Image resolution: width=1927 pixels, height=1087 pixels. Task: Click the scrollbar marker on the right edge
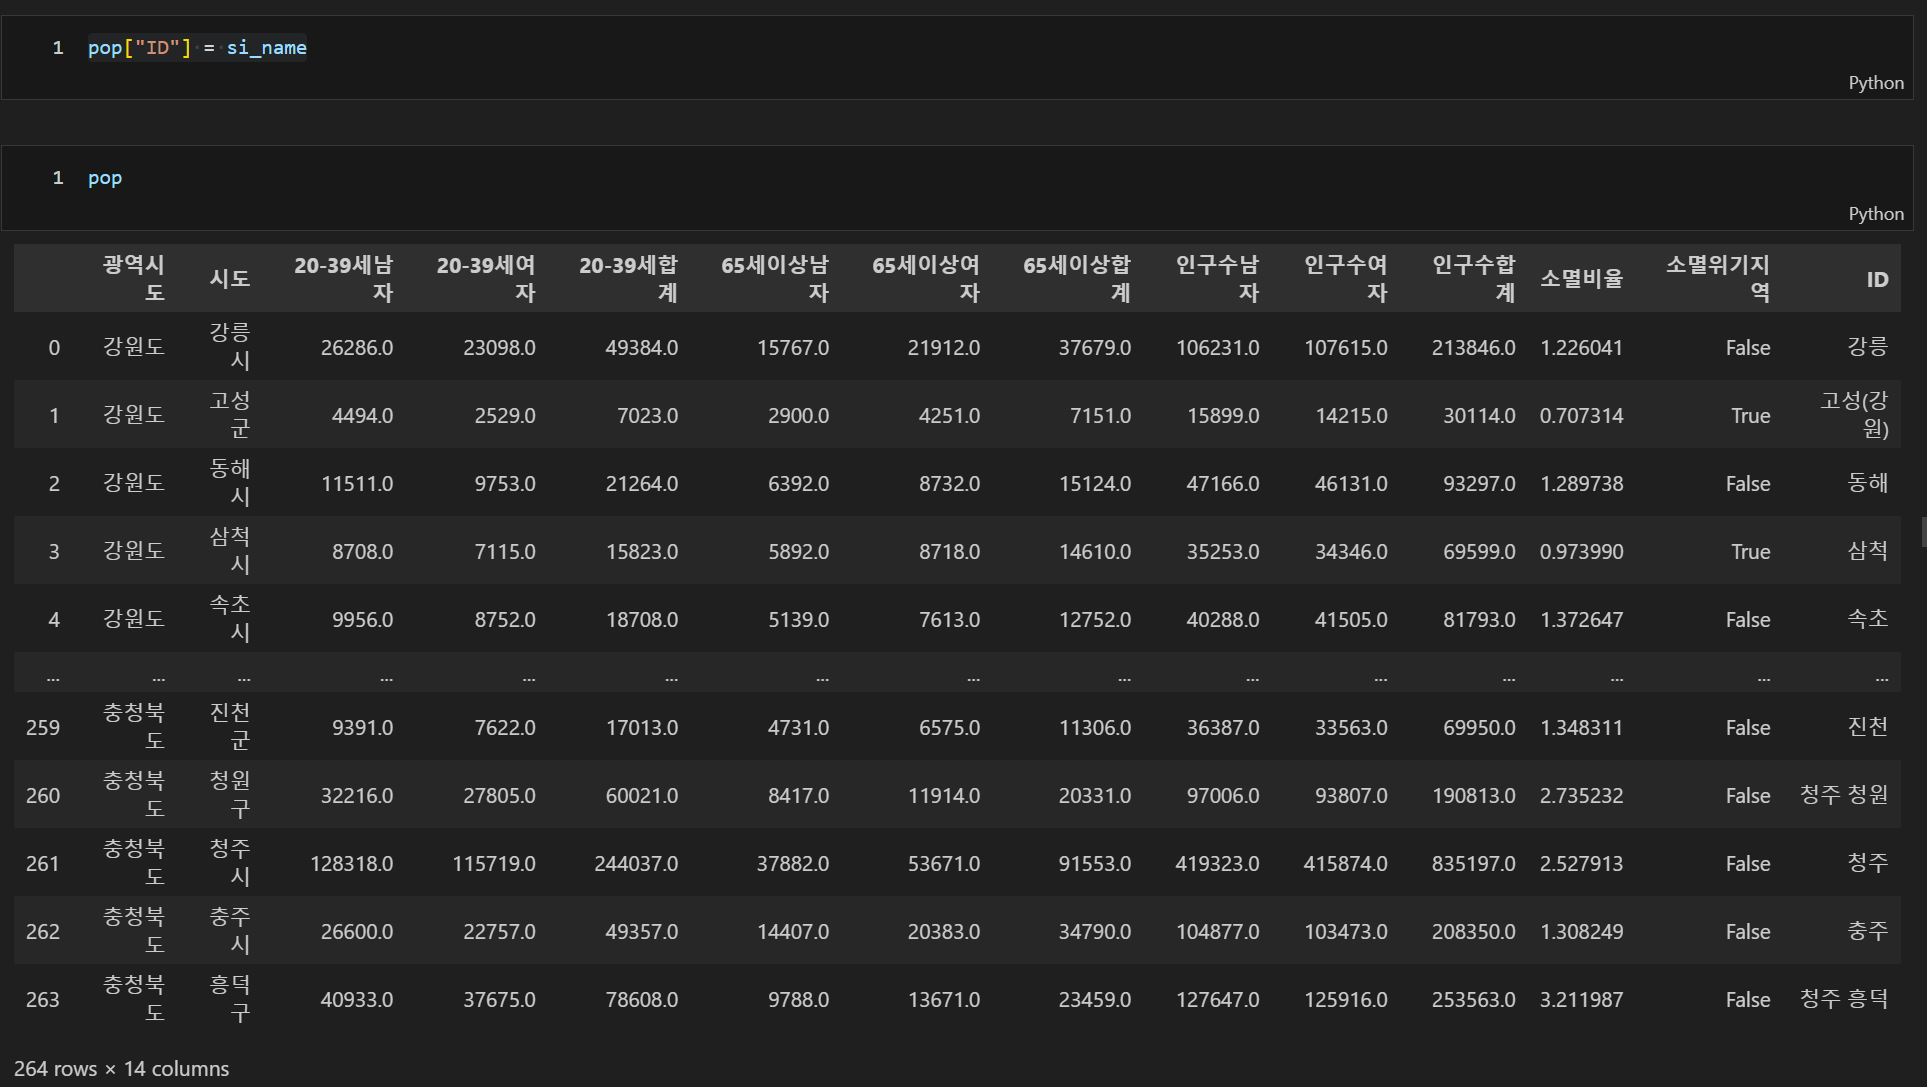(x=1923, y=531)
